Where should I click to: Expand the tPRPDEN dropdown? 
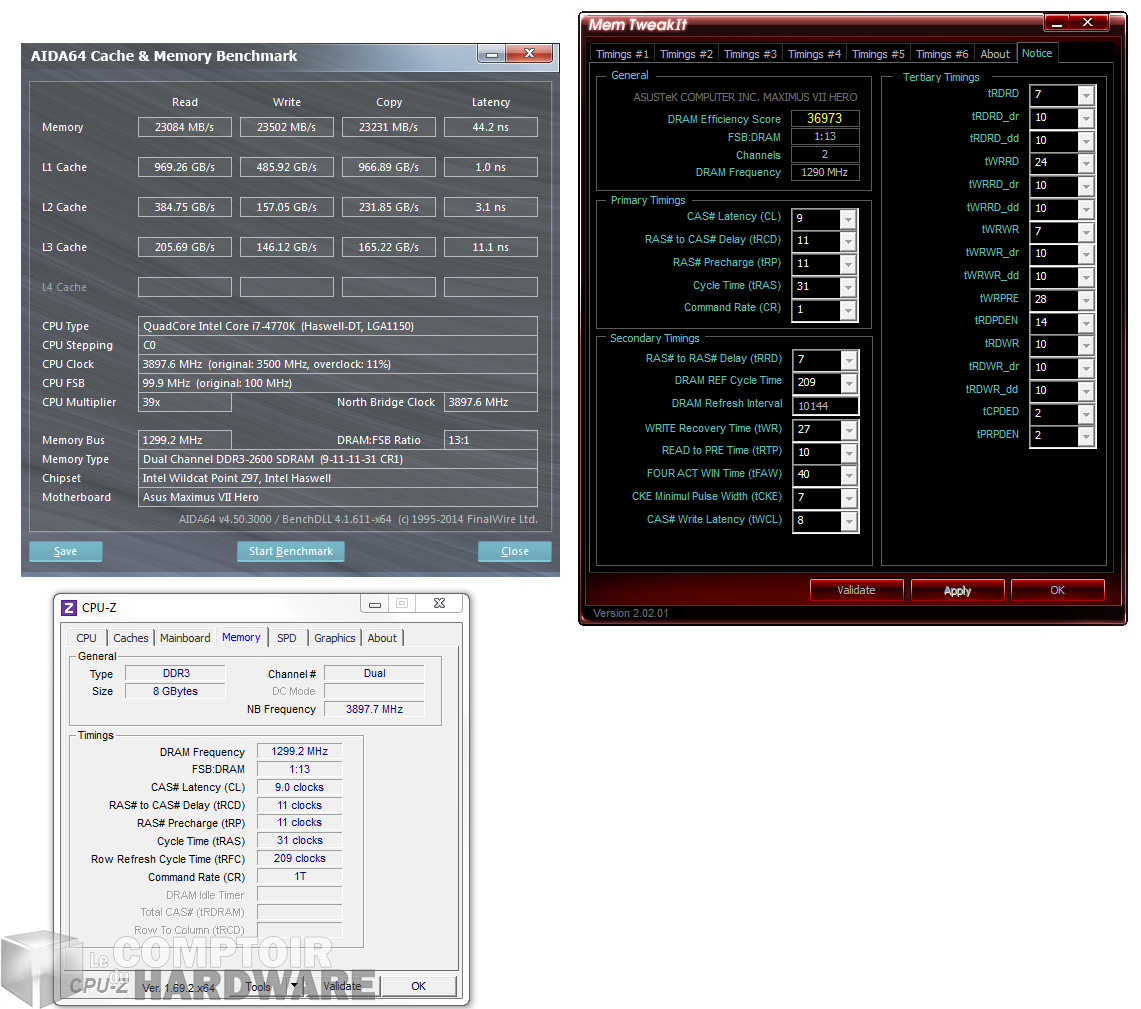tap(1086, 436)
